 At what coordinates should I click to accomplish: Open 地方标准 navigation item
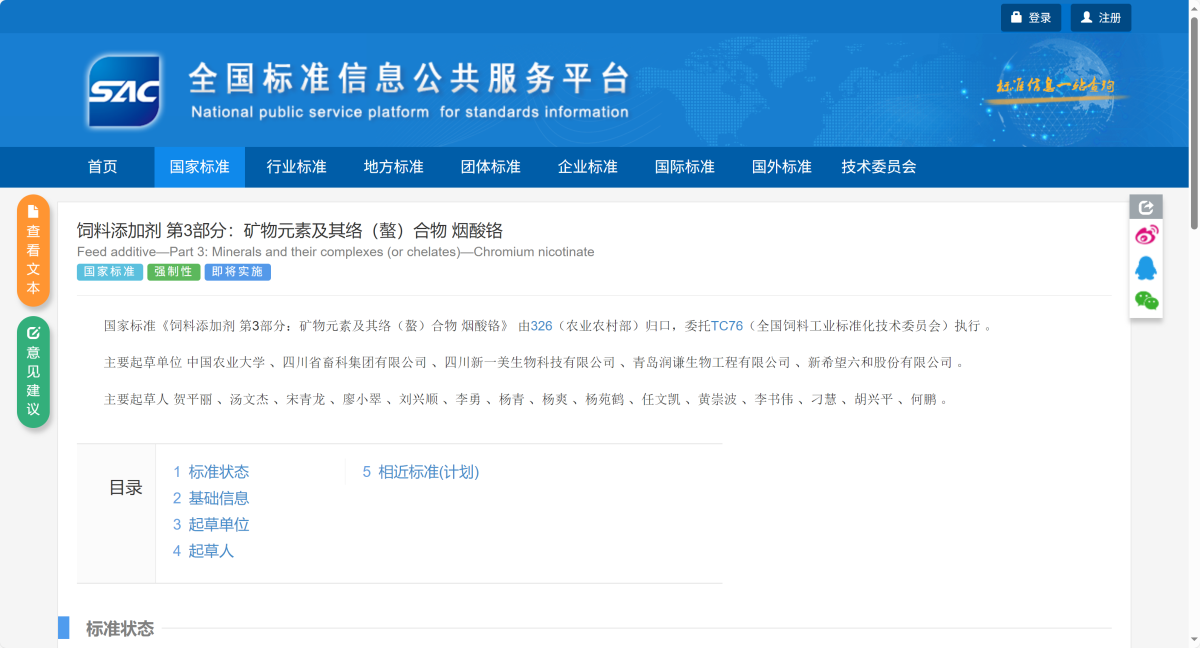pos(393,167)
